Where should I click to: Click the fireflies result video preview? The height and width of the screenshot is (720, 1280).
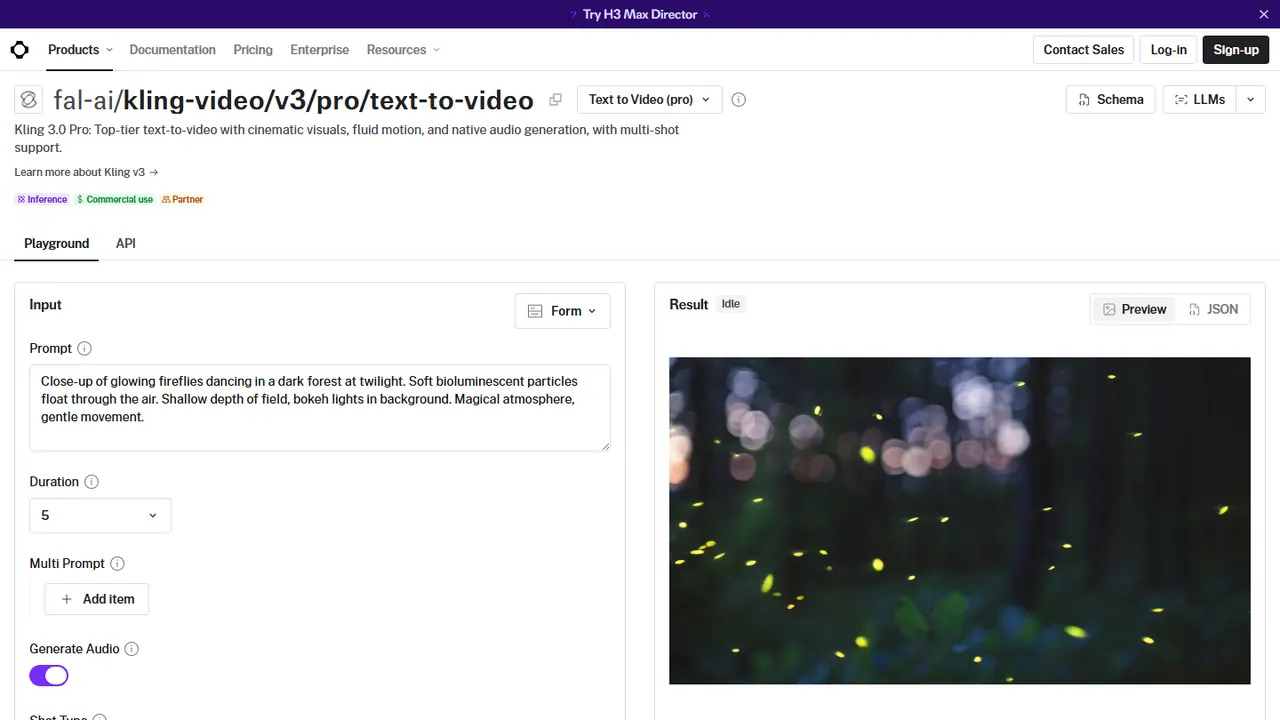tap(959, 520)
